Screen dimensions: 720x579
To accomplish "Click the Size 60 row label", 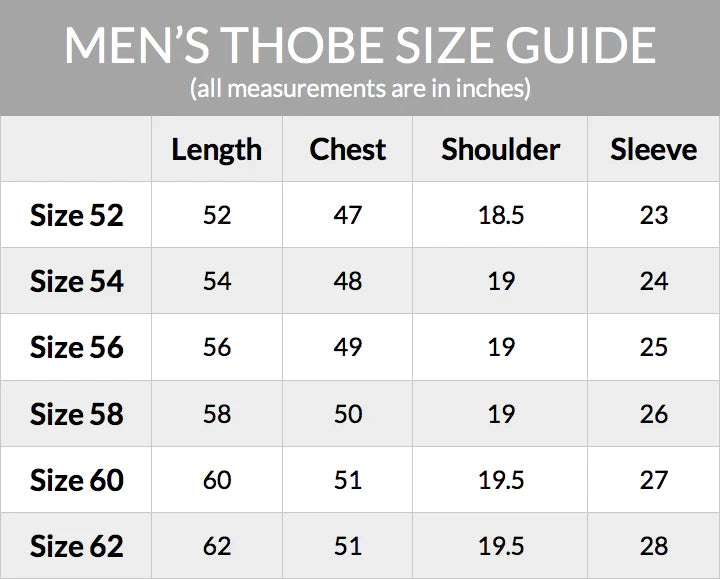I will (77, 480).
